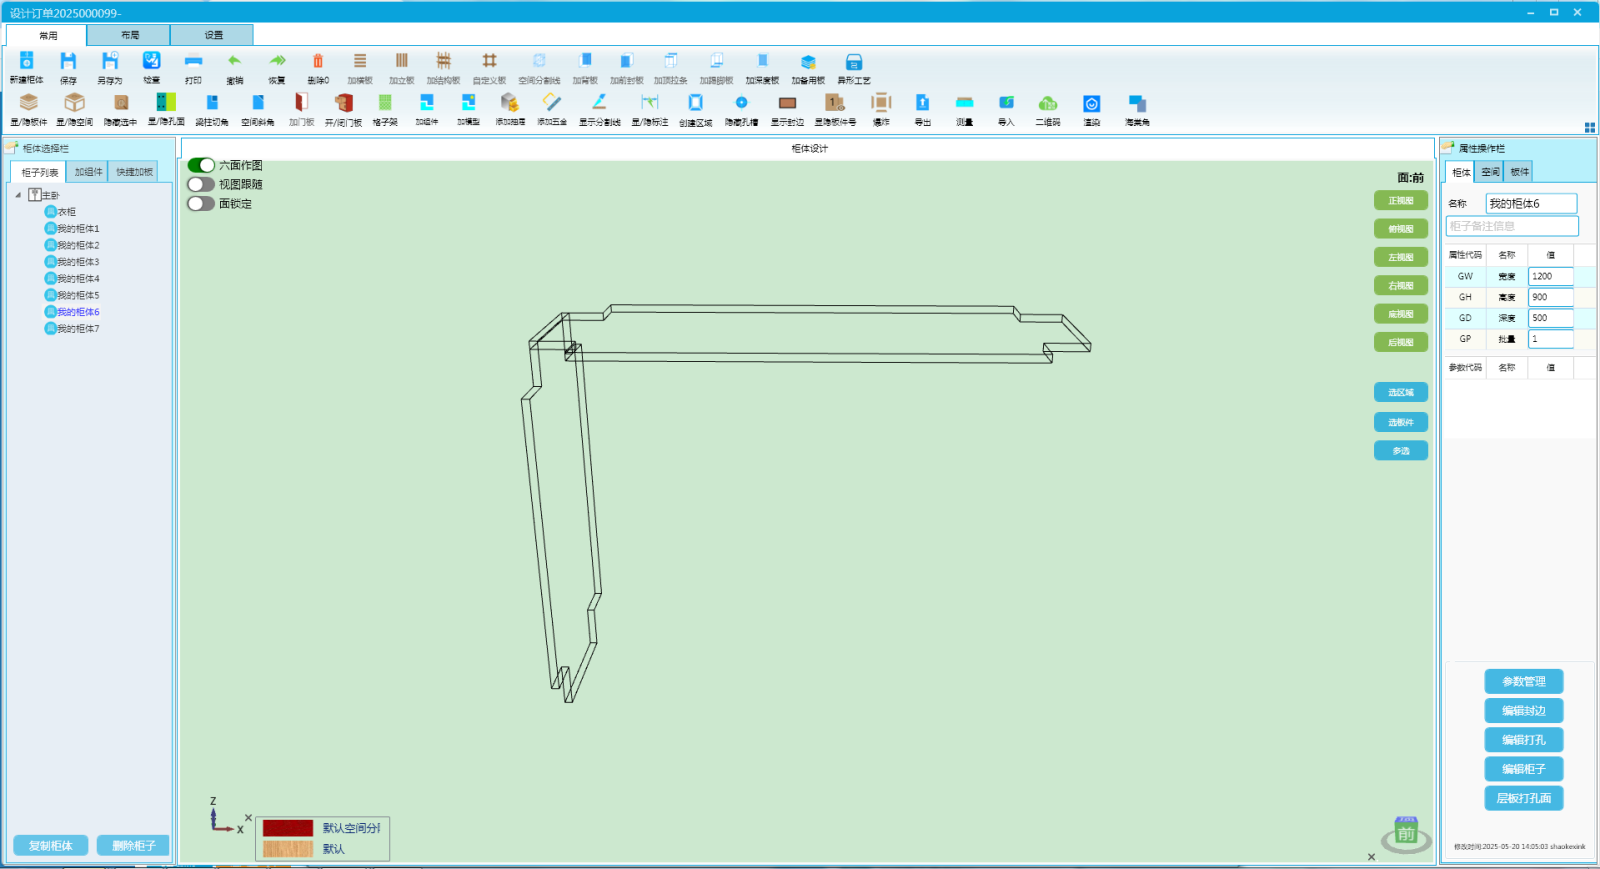Click the 加横板 horizontal board icon
Viewport: 1600px width, 869px height.
[360, 61]
